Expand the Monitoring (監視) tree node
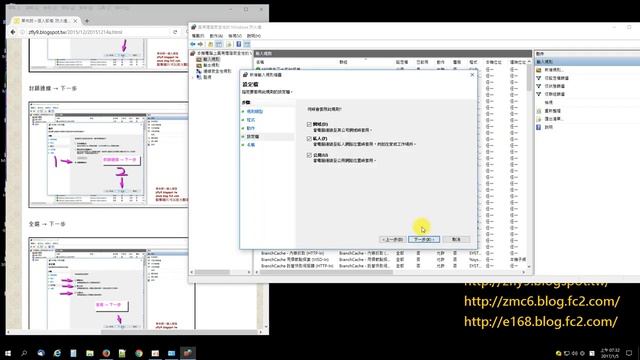Image resolution: width=640 pixels, height=360 pixels. [193, 77]
